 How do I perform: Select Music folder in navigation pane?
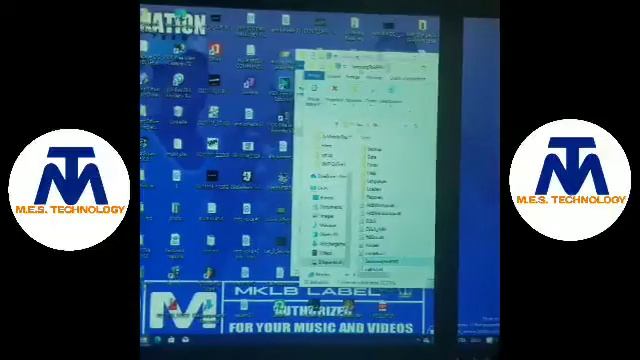(325, 225)
